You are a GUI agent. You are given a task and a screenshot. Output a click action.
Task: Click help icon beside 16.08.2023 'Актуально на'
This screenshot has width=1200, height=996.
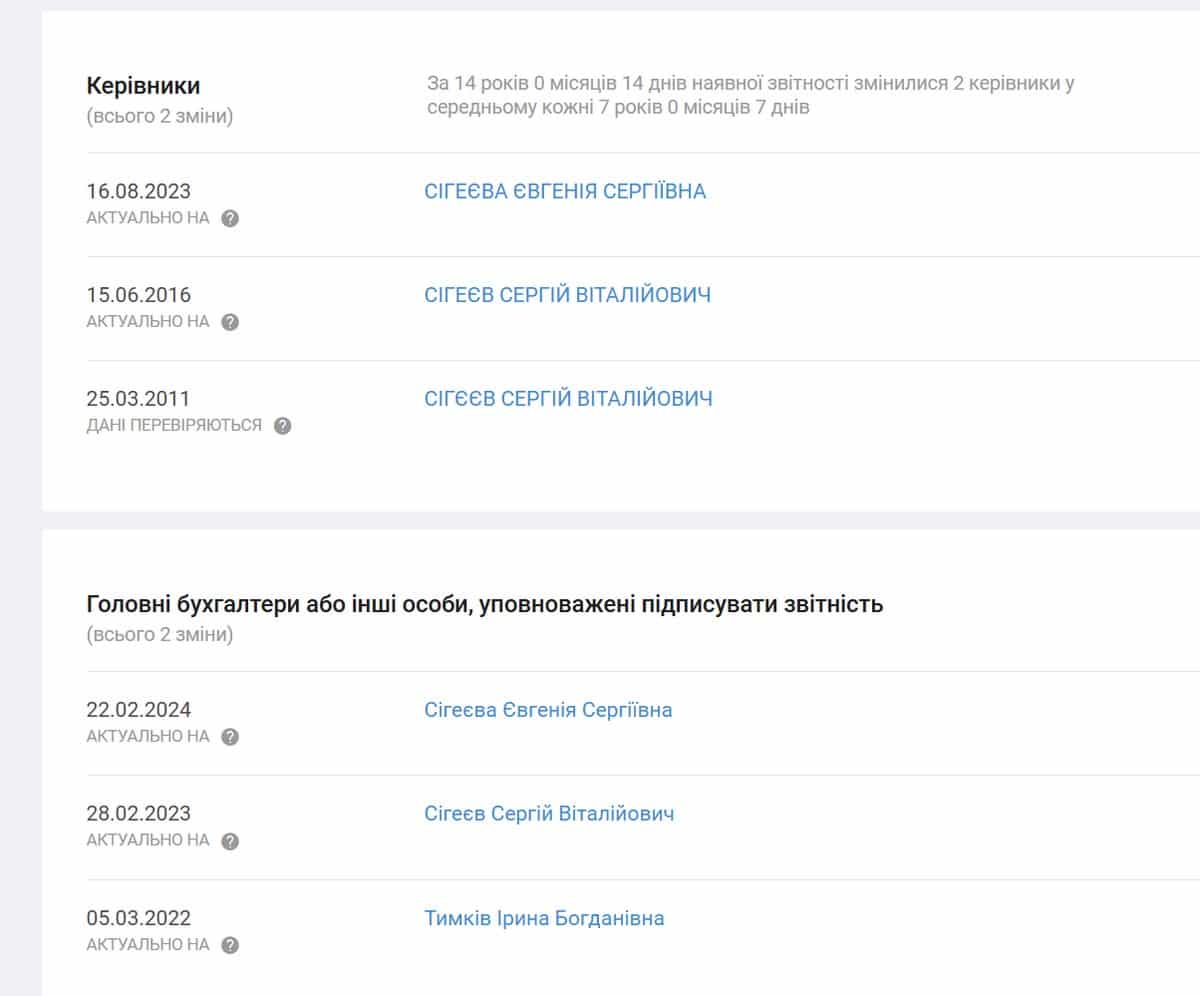click(x=230, y=219)
